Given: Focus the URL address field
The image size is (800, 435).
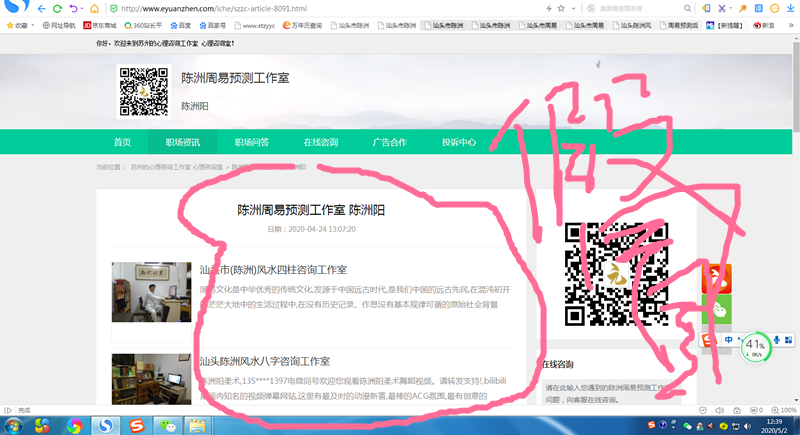Looking at the screenshot, I should (327, 9).
